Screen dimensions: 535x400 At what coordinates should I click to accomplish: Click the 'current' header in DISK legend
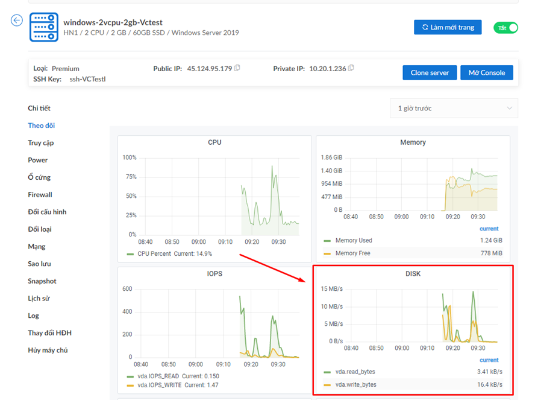point(489,360)
